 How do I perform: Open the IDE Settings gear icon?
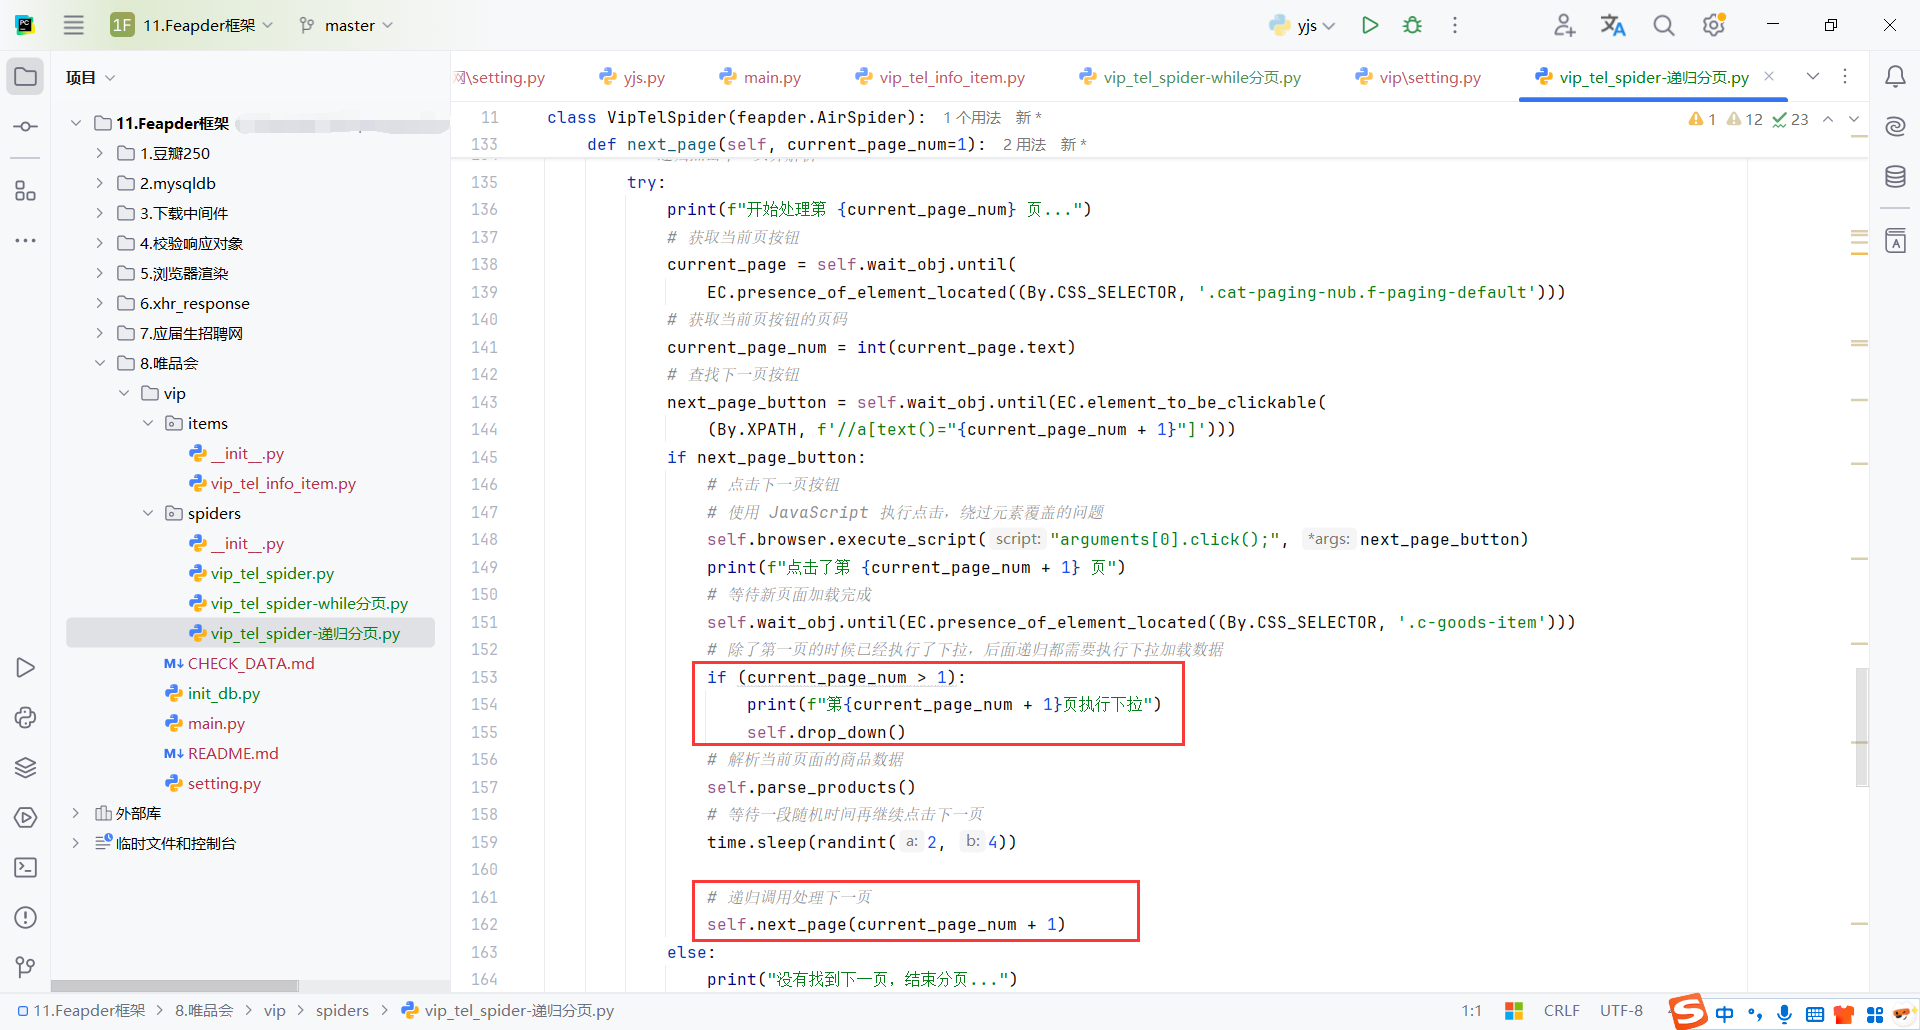(1713, 25)
